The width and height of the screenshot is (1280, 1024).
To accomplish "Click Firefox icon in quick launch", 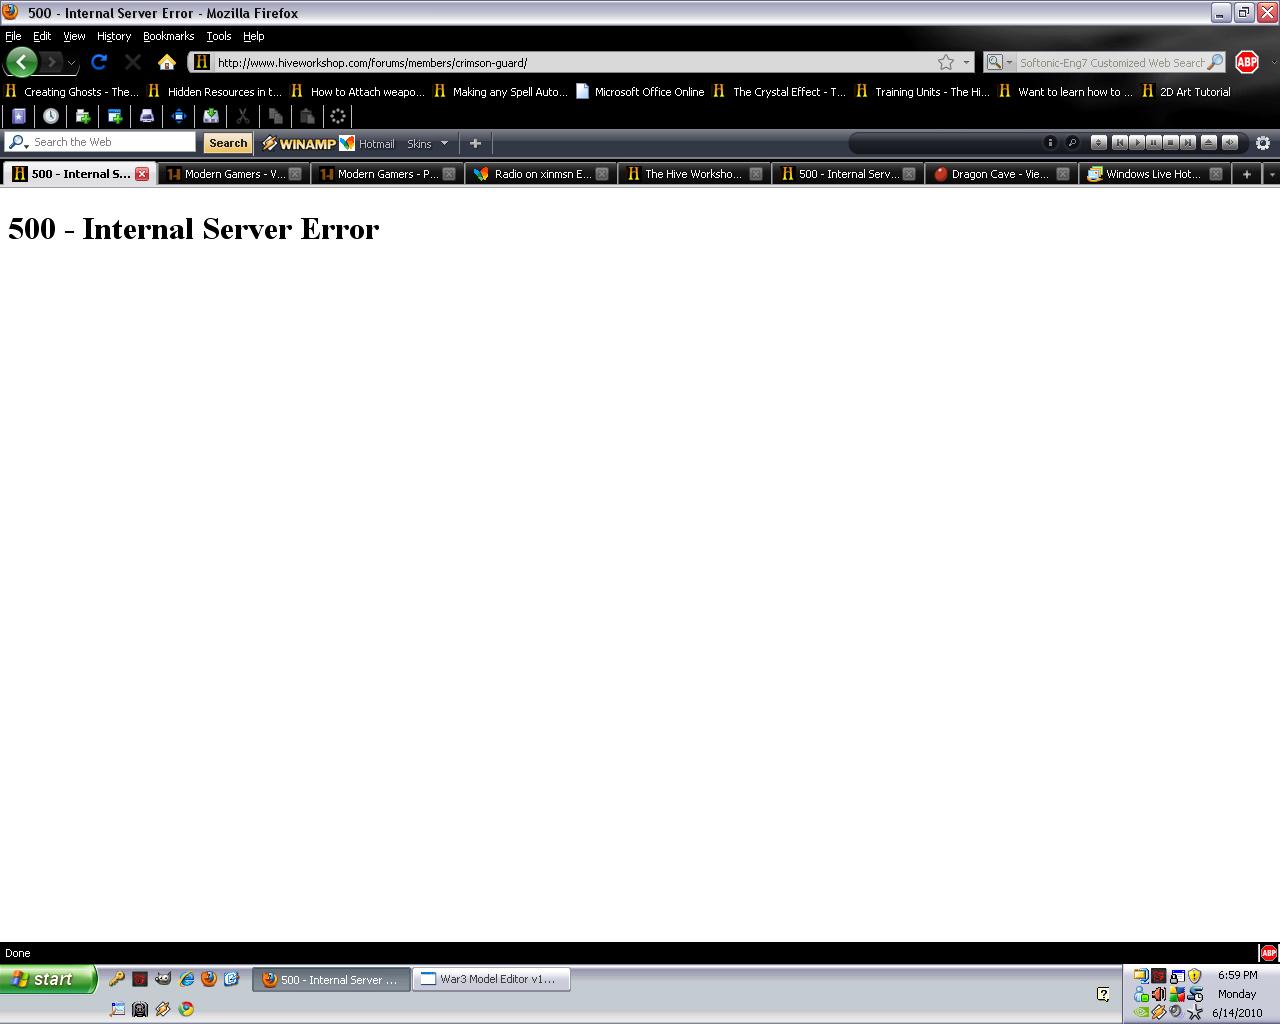I will 209,979.
